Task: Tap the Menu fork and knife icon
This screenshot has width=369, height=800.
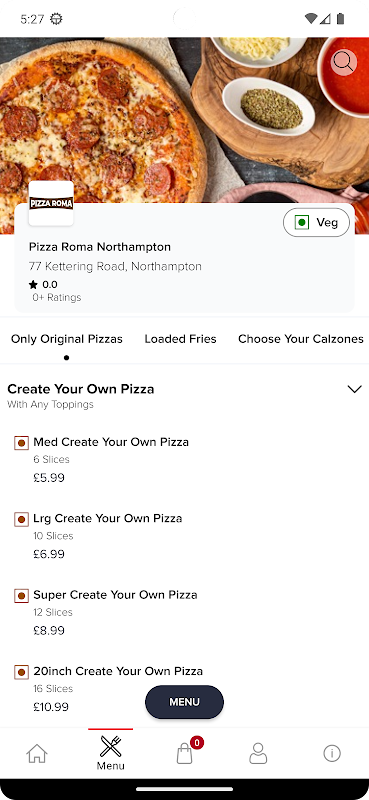Action: pyautogui.click(x=111, y=747)
